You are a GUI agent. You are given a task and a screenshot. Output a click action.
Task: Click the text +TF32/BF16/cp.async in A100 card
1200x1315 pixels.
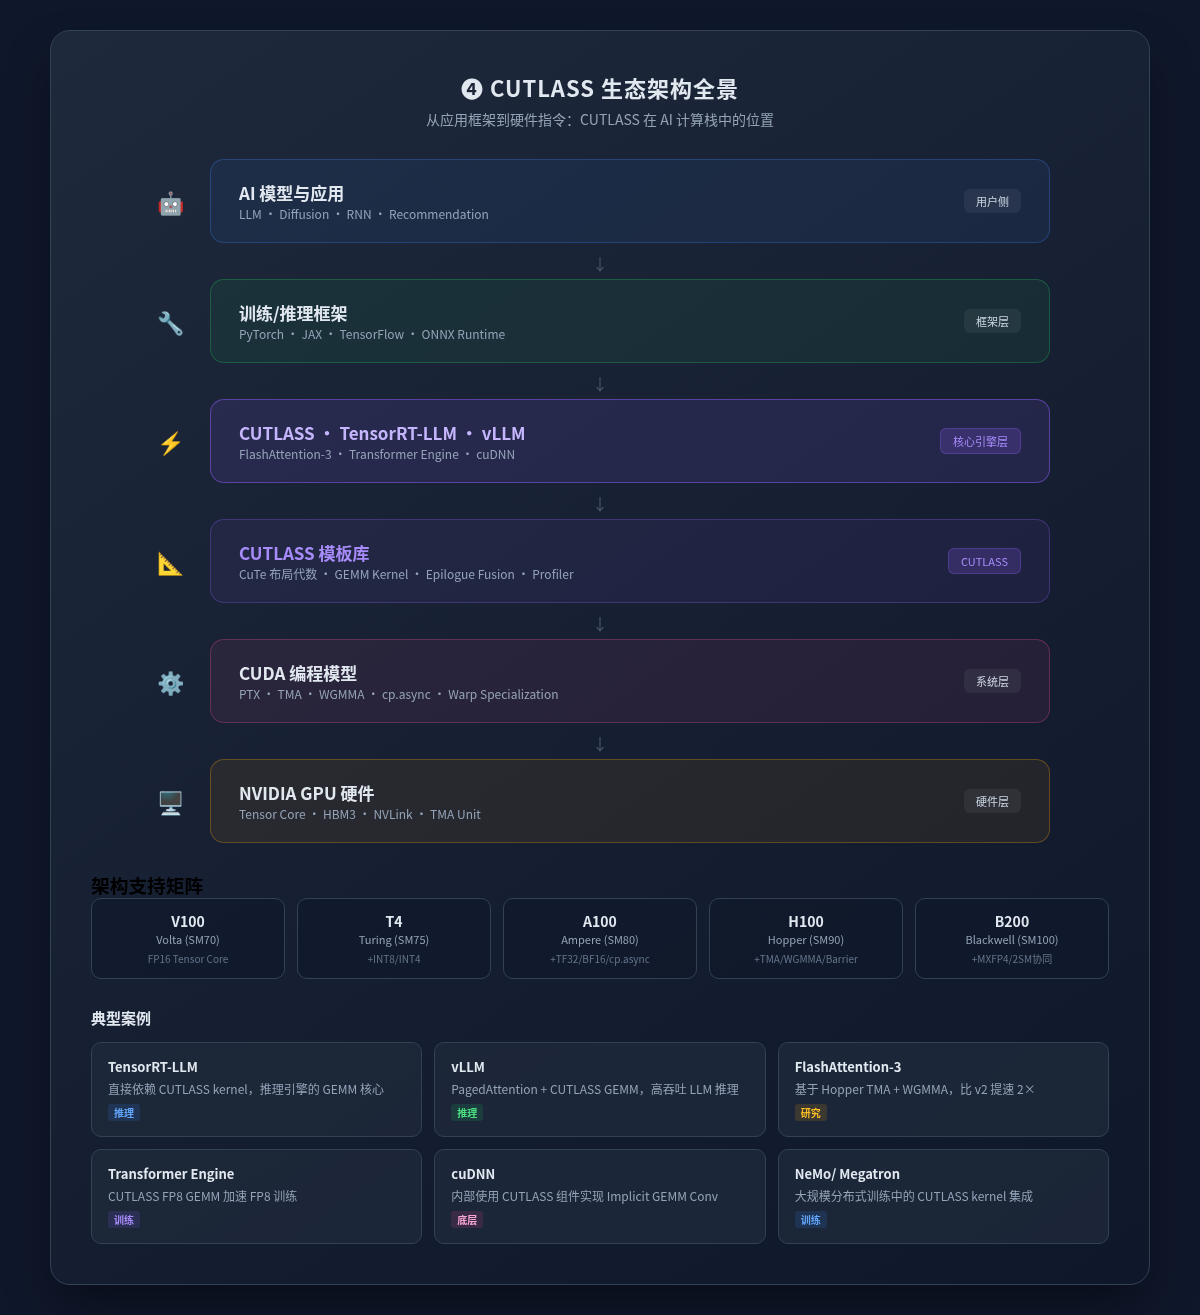(x=600, y=960)
